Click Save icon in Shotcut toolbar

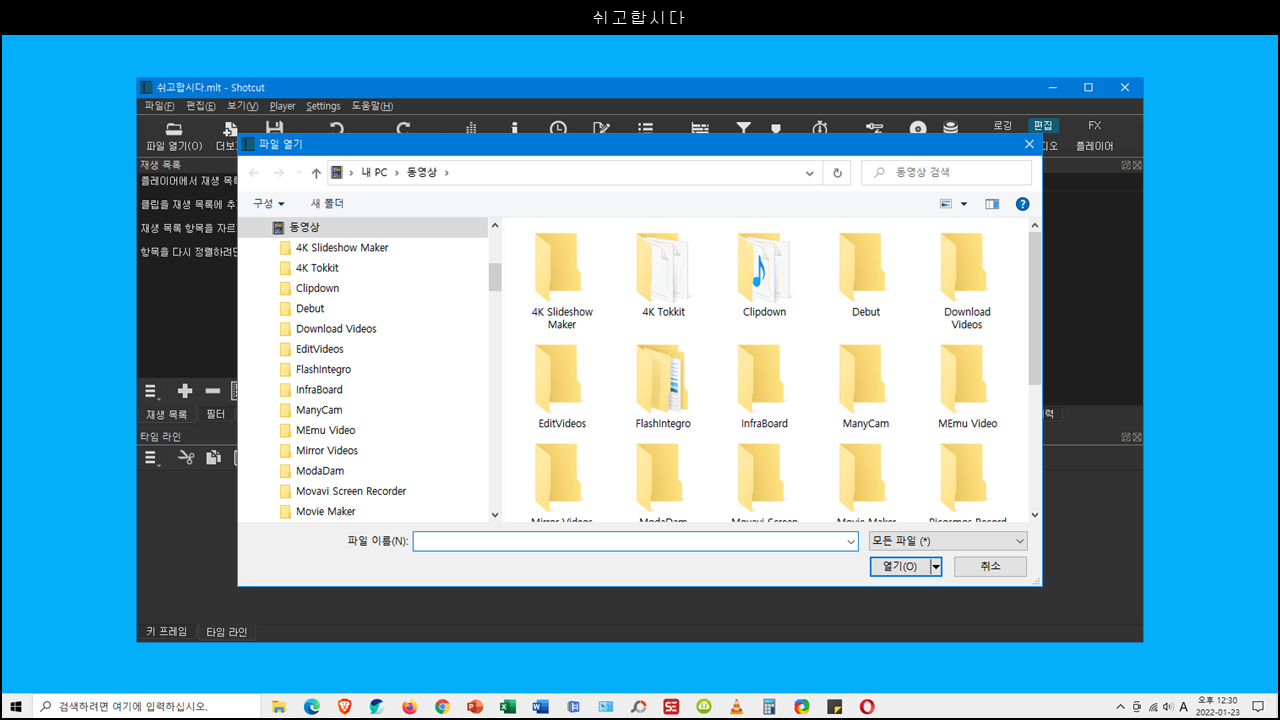pos(275,128)
